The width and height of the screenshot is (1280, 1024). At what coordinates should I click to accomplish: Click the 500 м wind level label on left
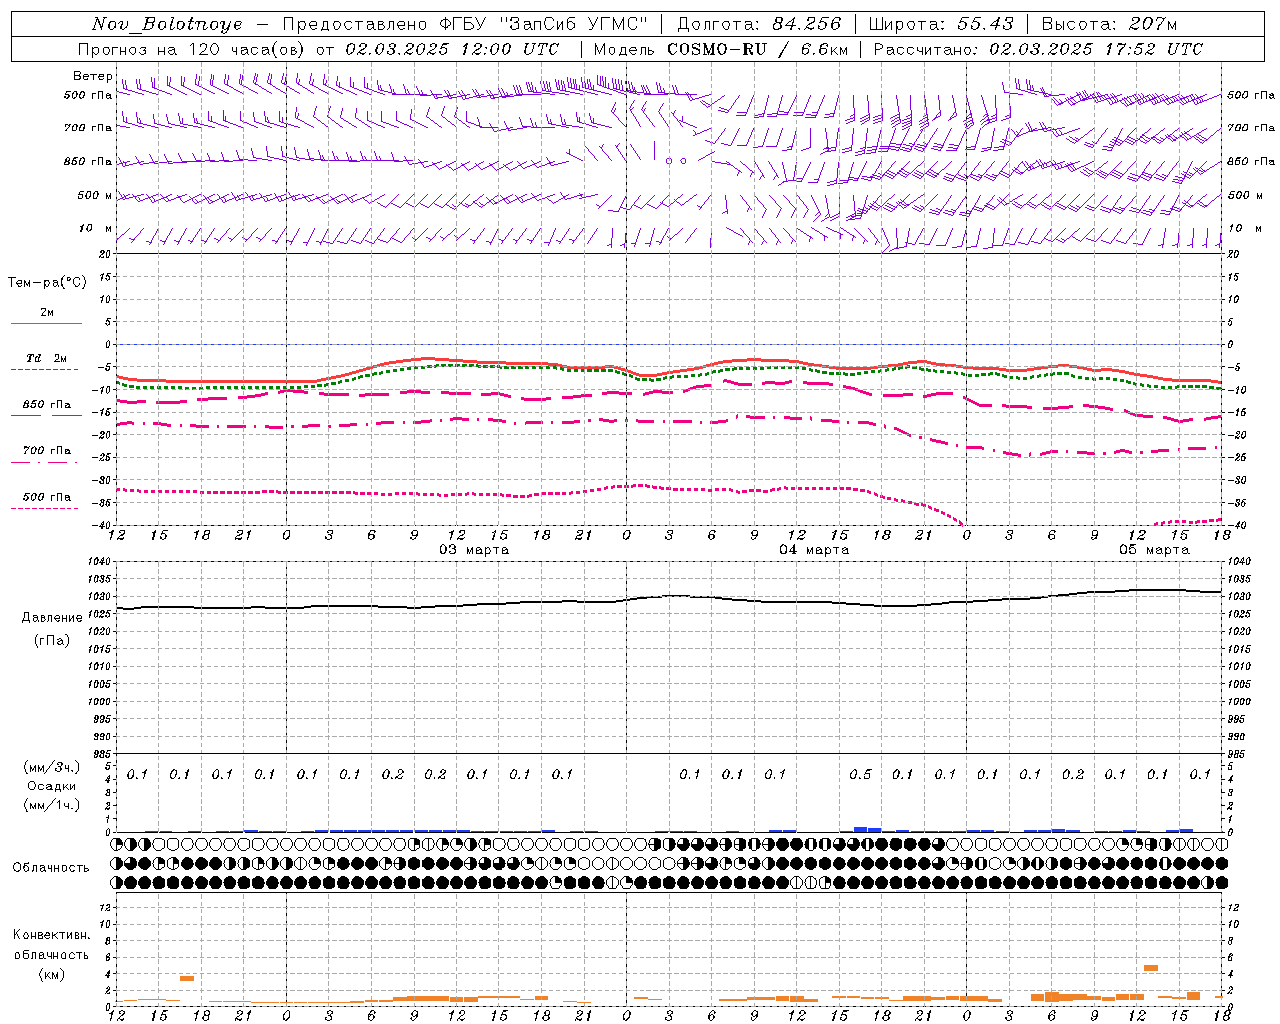[95, 195]
